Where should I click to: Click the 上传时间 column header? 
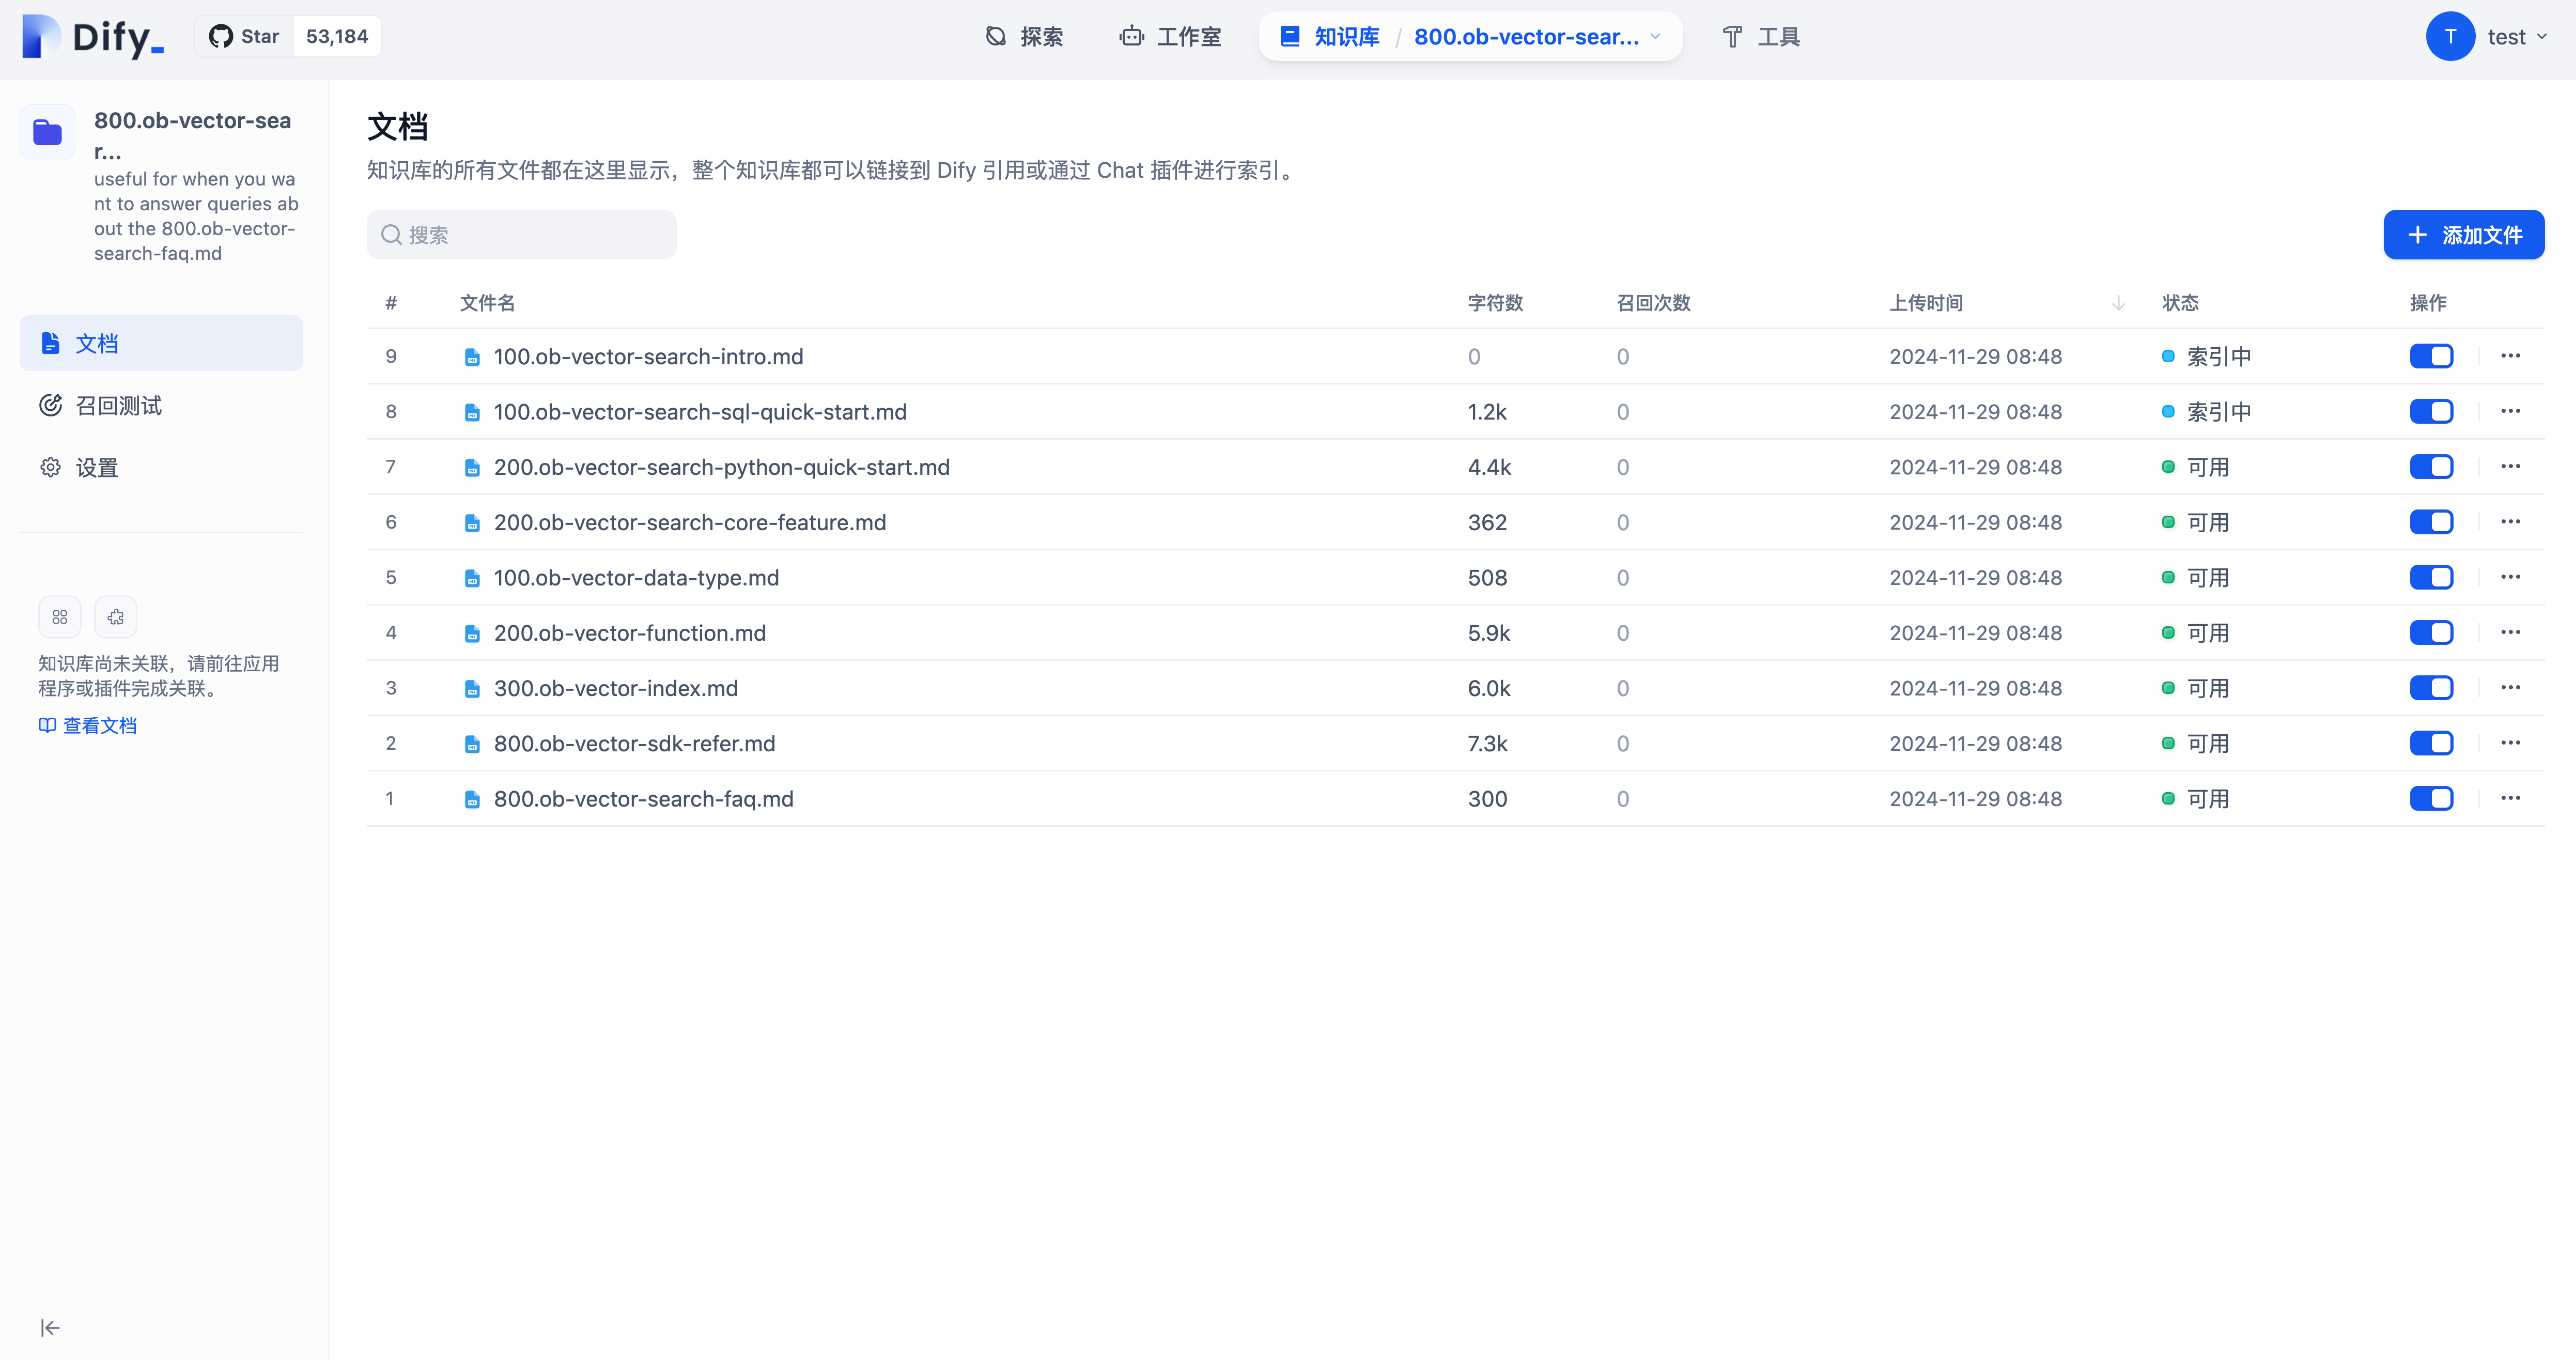pos(1926,303)
